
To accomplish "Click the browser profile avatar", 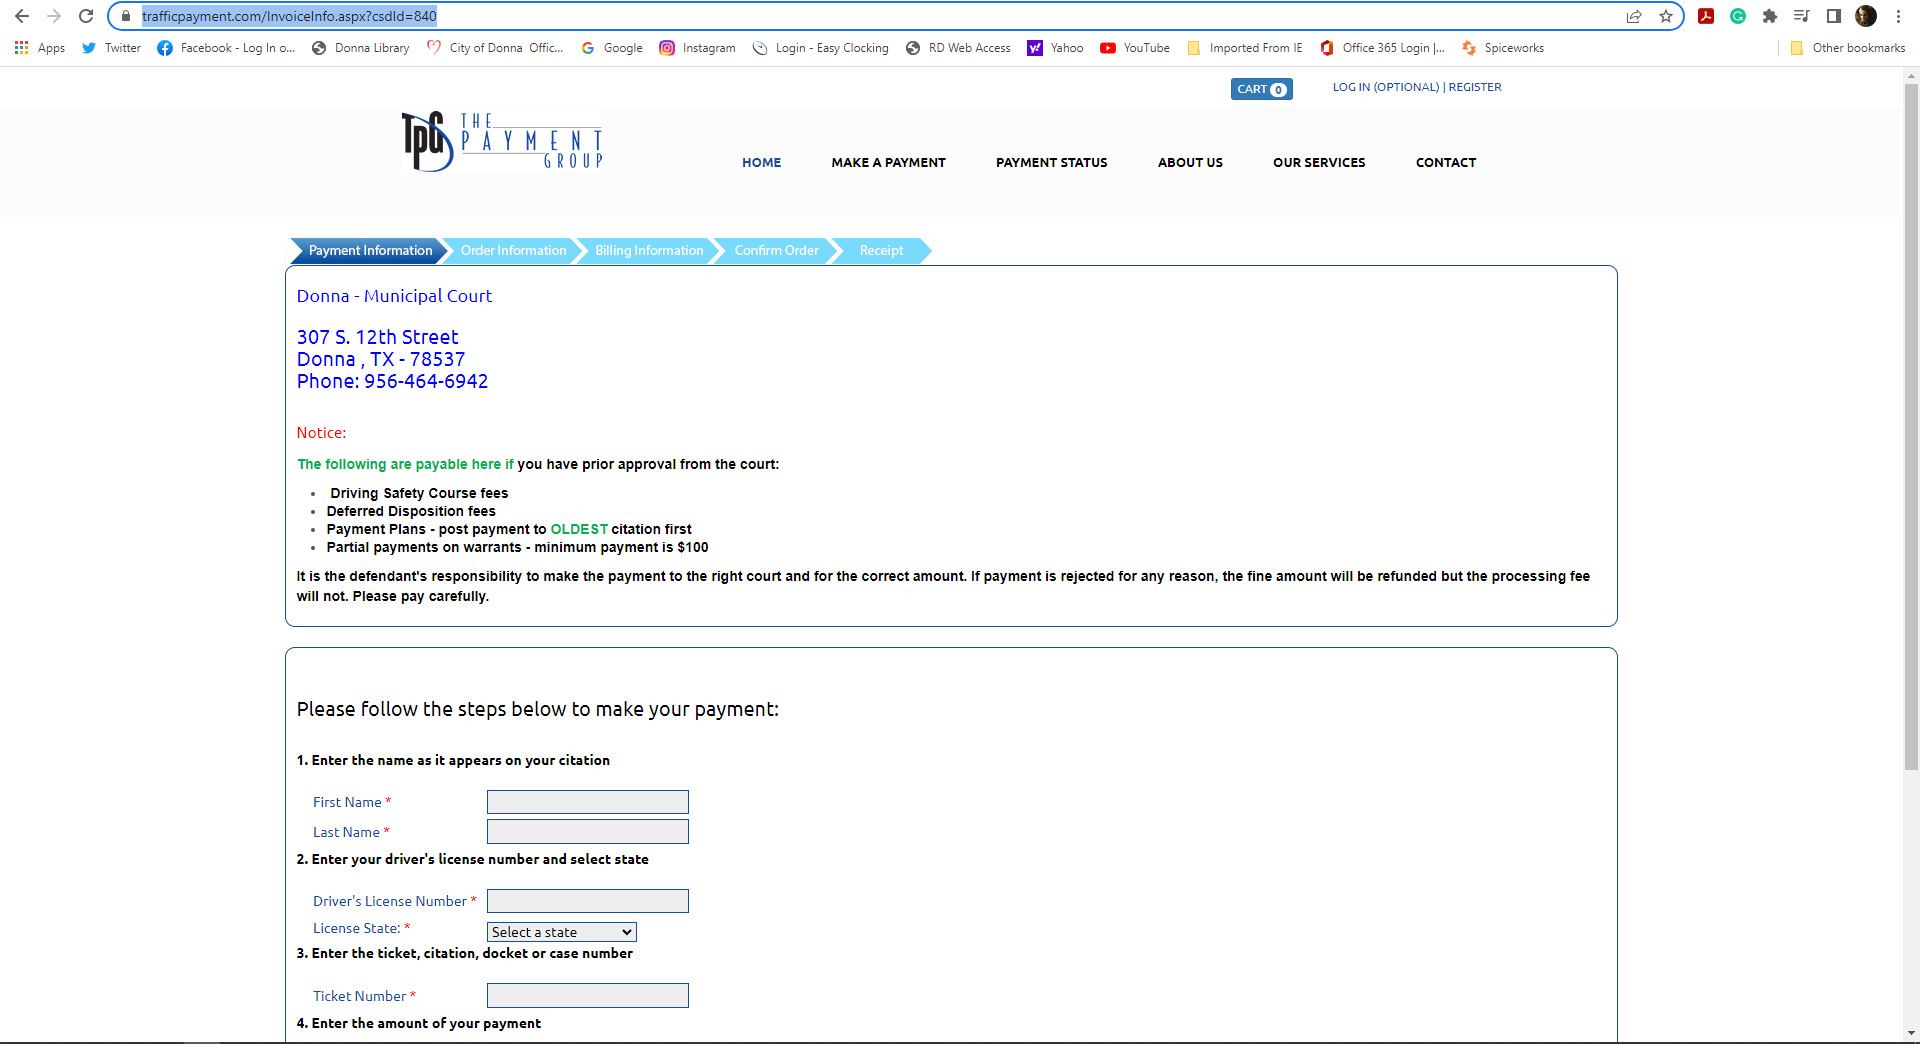I will [1866, 16].
